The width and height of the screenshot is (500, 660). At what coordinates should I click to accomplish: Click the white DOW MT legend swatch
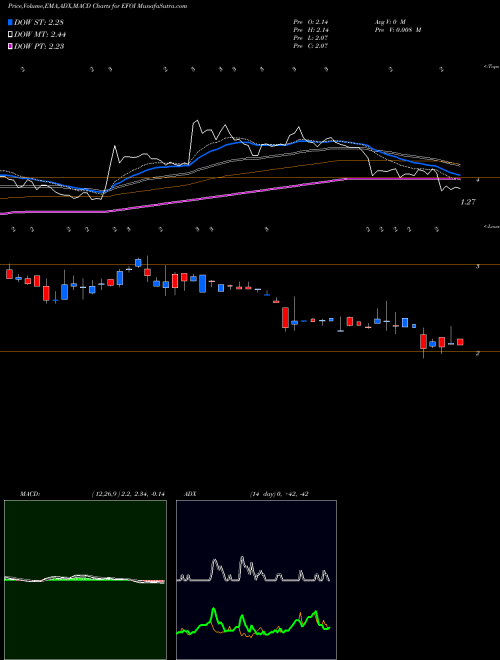click(11, 34)
